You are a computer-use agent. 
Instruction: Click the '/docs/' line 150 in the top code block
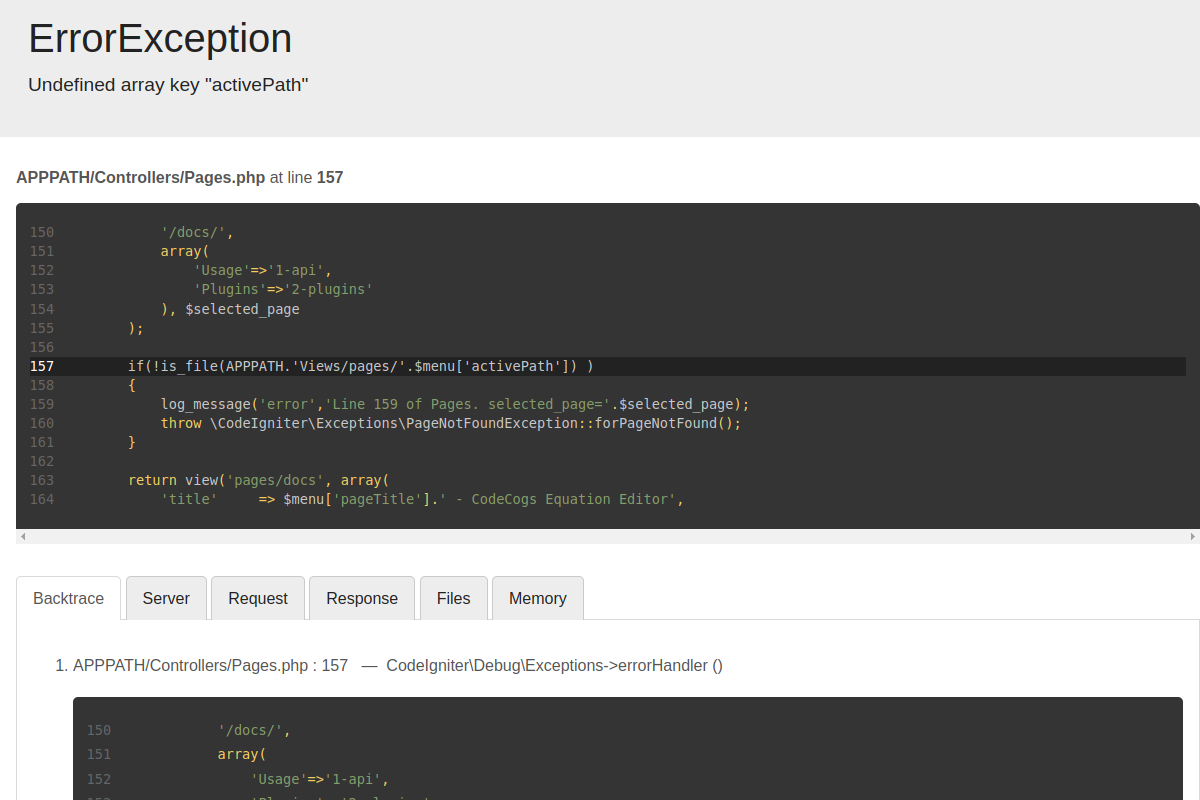[197, 232]
